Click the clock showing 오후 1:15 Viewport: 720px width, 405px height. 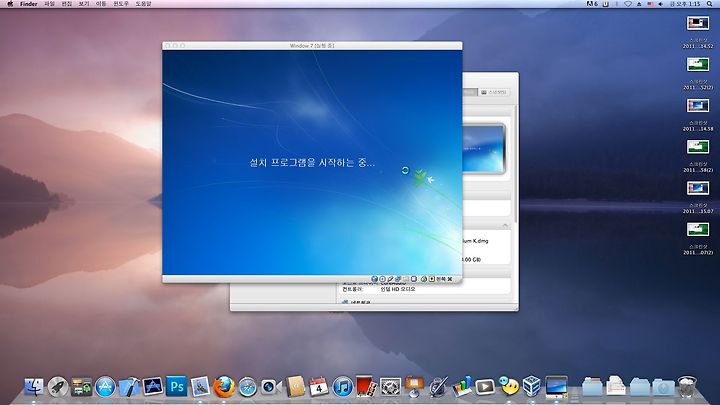click(686, 4)
